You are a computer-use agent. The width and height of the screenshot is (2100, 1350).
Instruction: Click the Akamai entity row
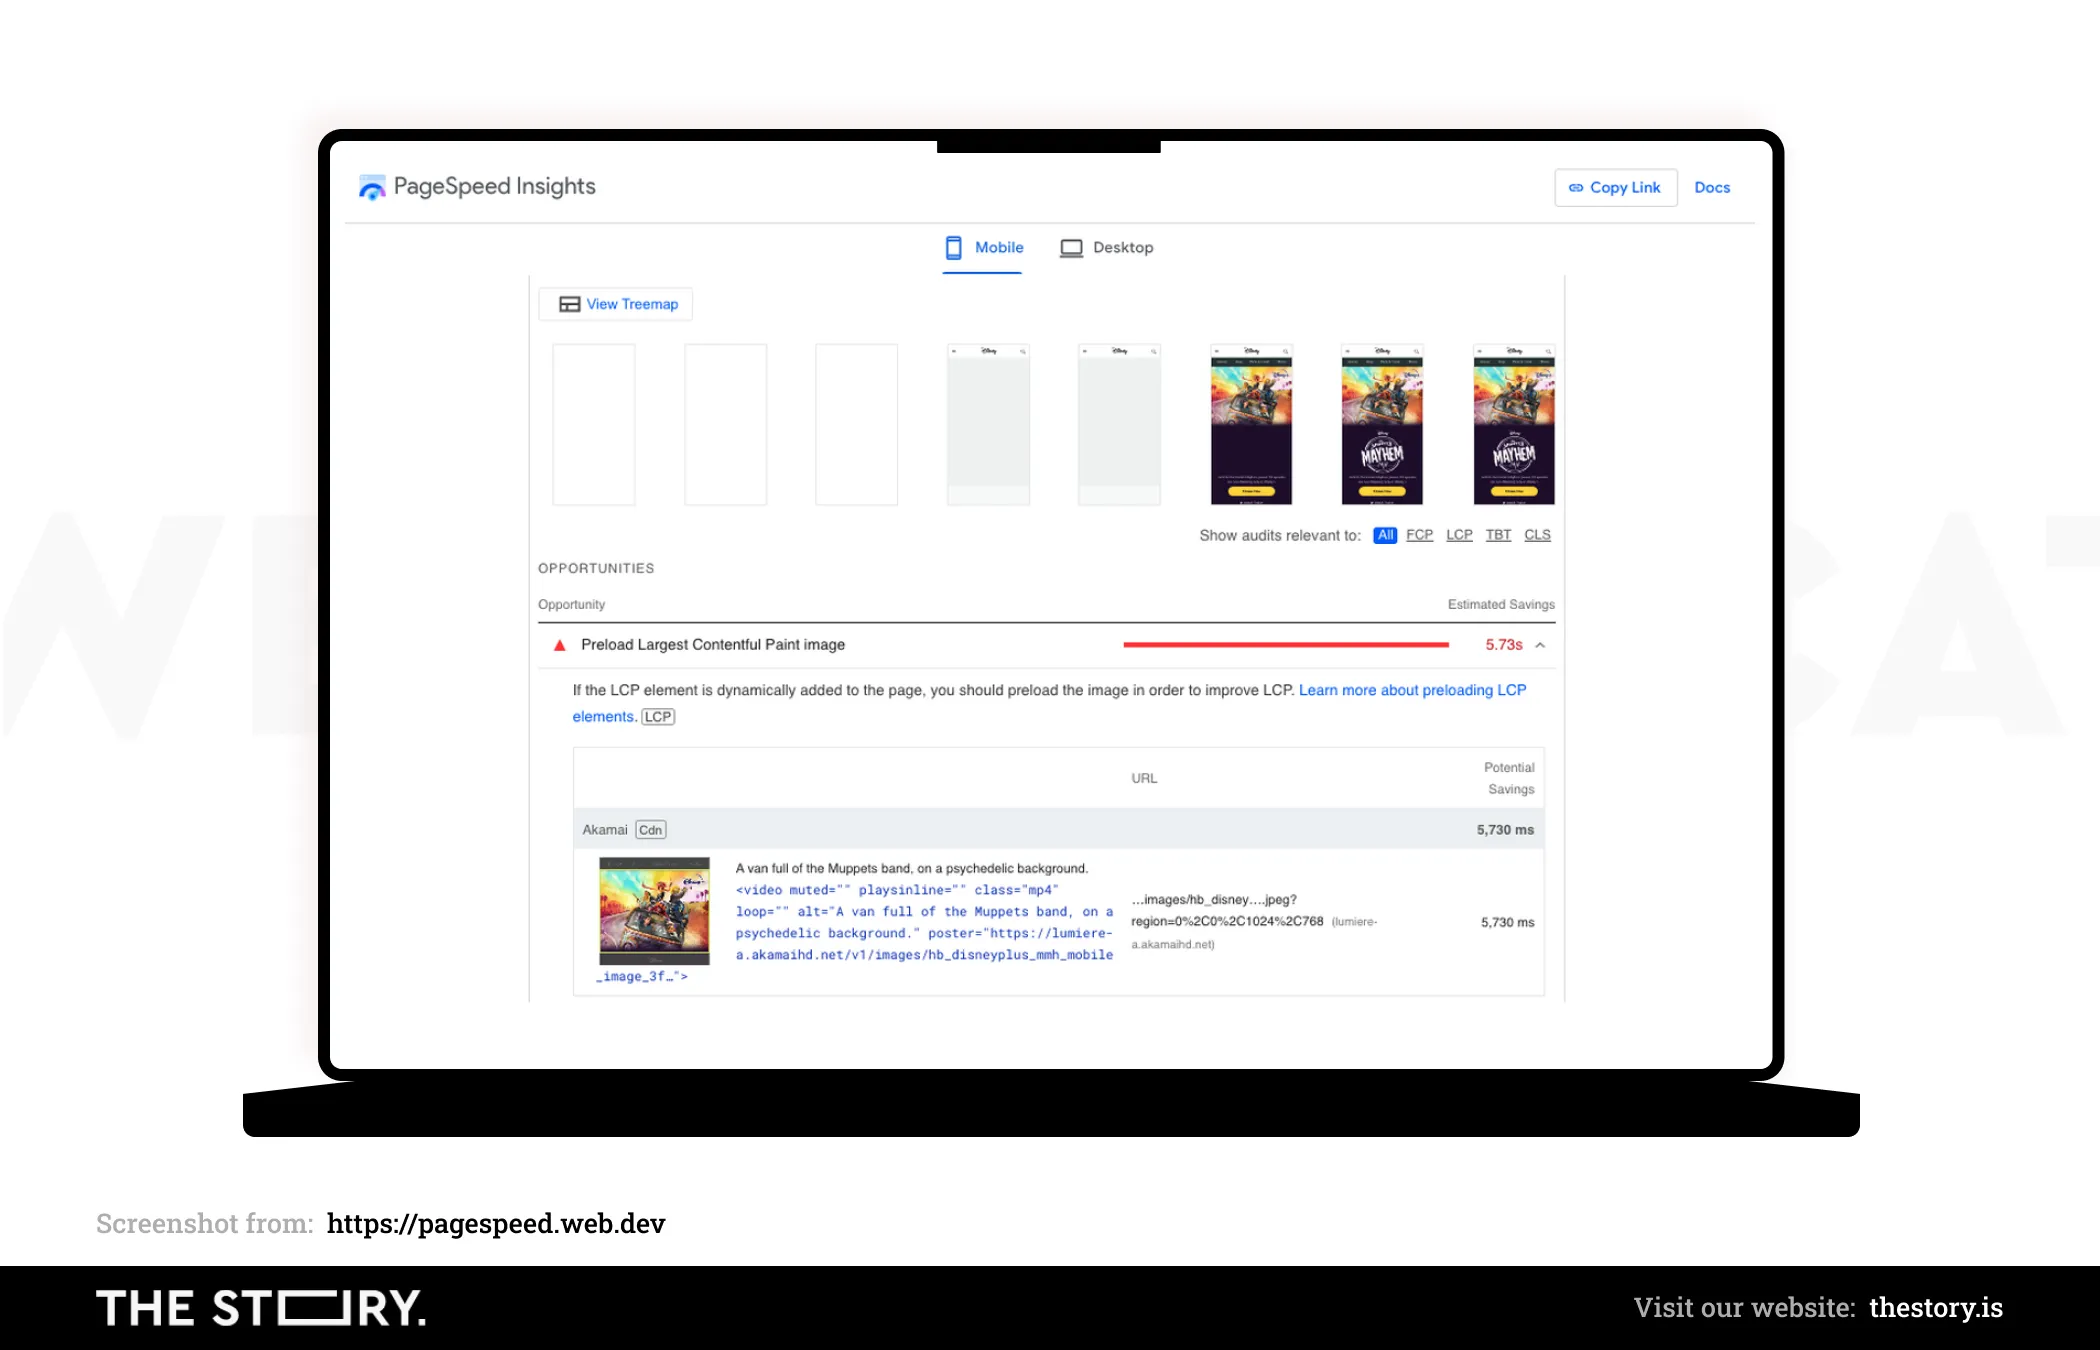tap(1058, 830)
